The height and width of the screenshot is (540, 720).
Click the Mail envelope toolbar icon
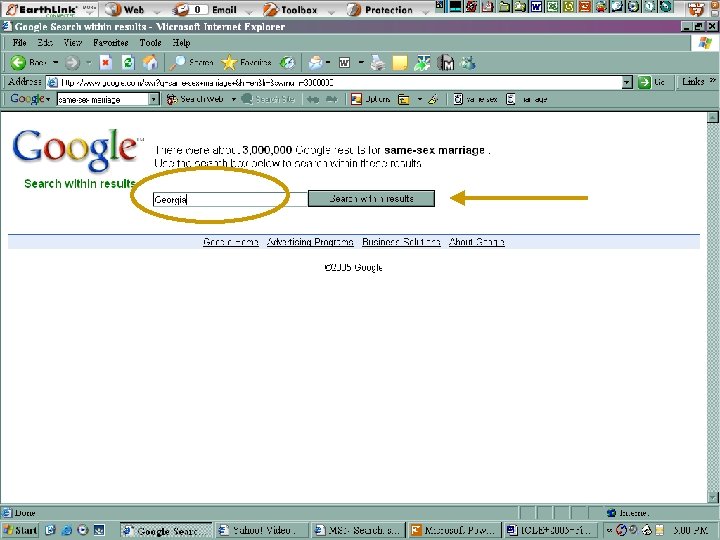click(x=315, y=62)
